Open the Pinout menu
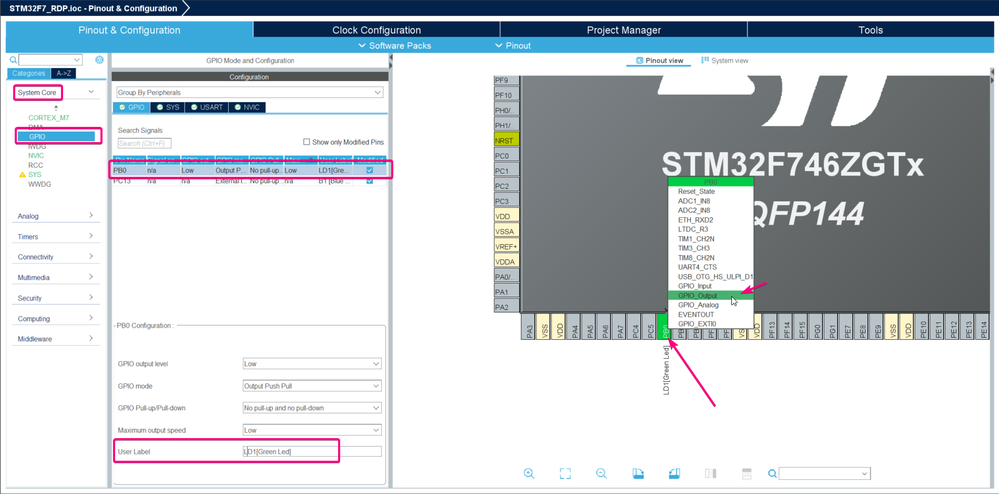The image size is (999, 494). pyautogui.click(x=514, y=46)
